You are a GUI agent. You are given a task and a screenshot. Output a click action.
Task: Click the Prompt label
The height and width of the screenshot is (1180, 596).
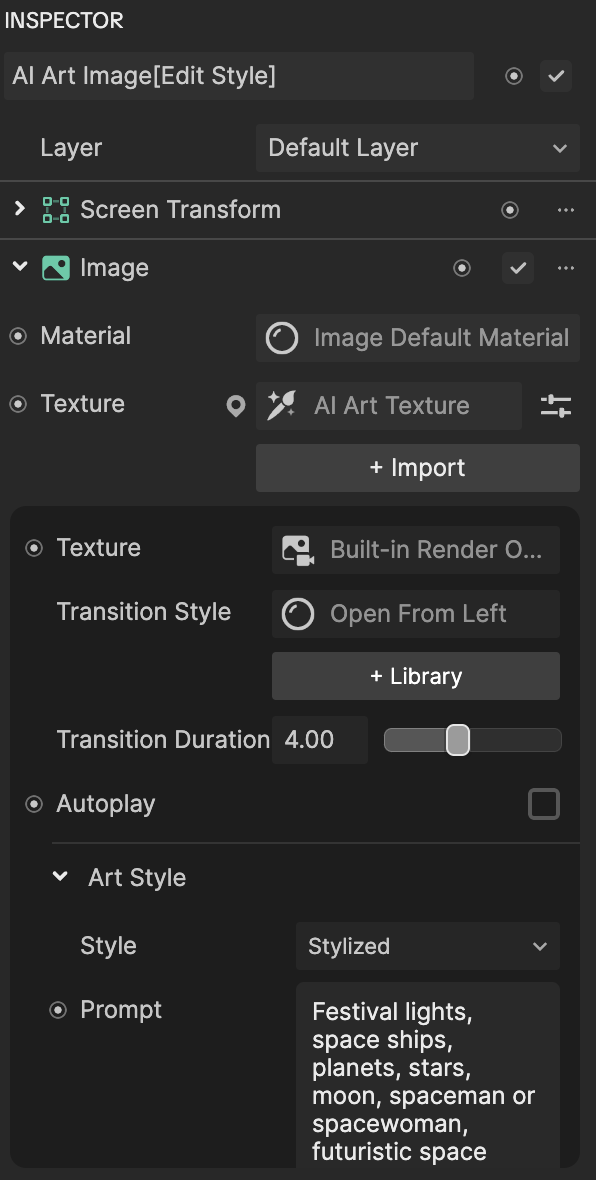(121, 1010)
